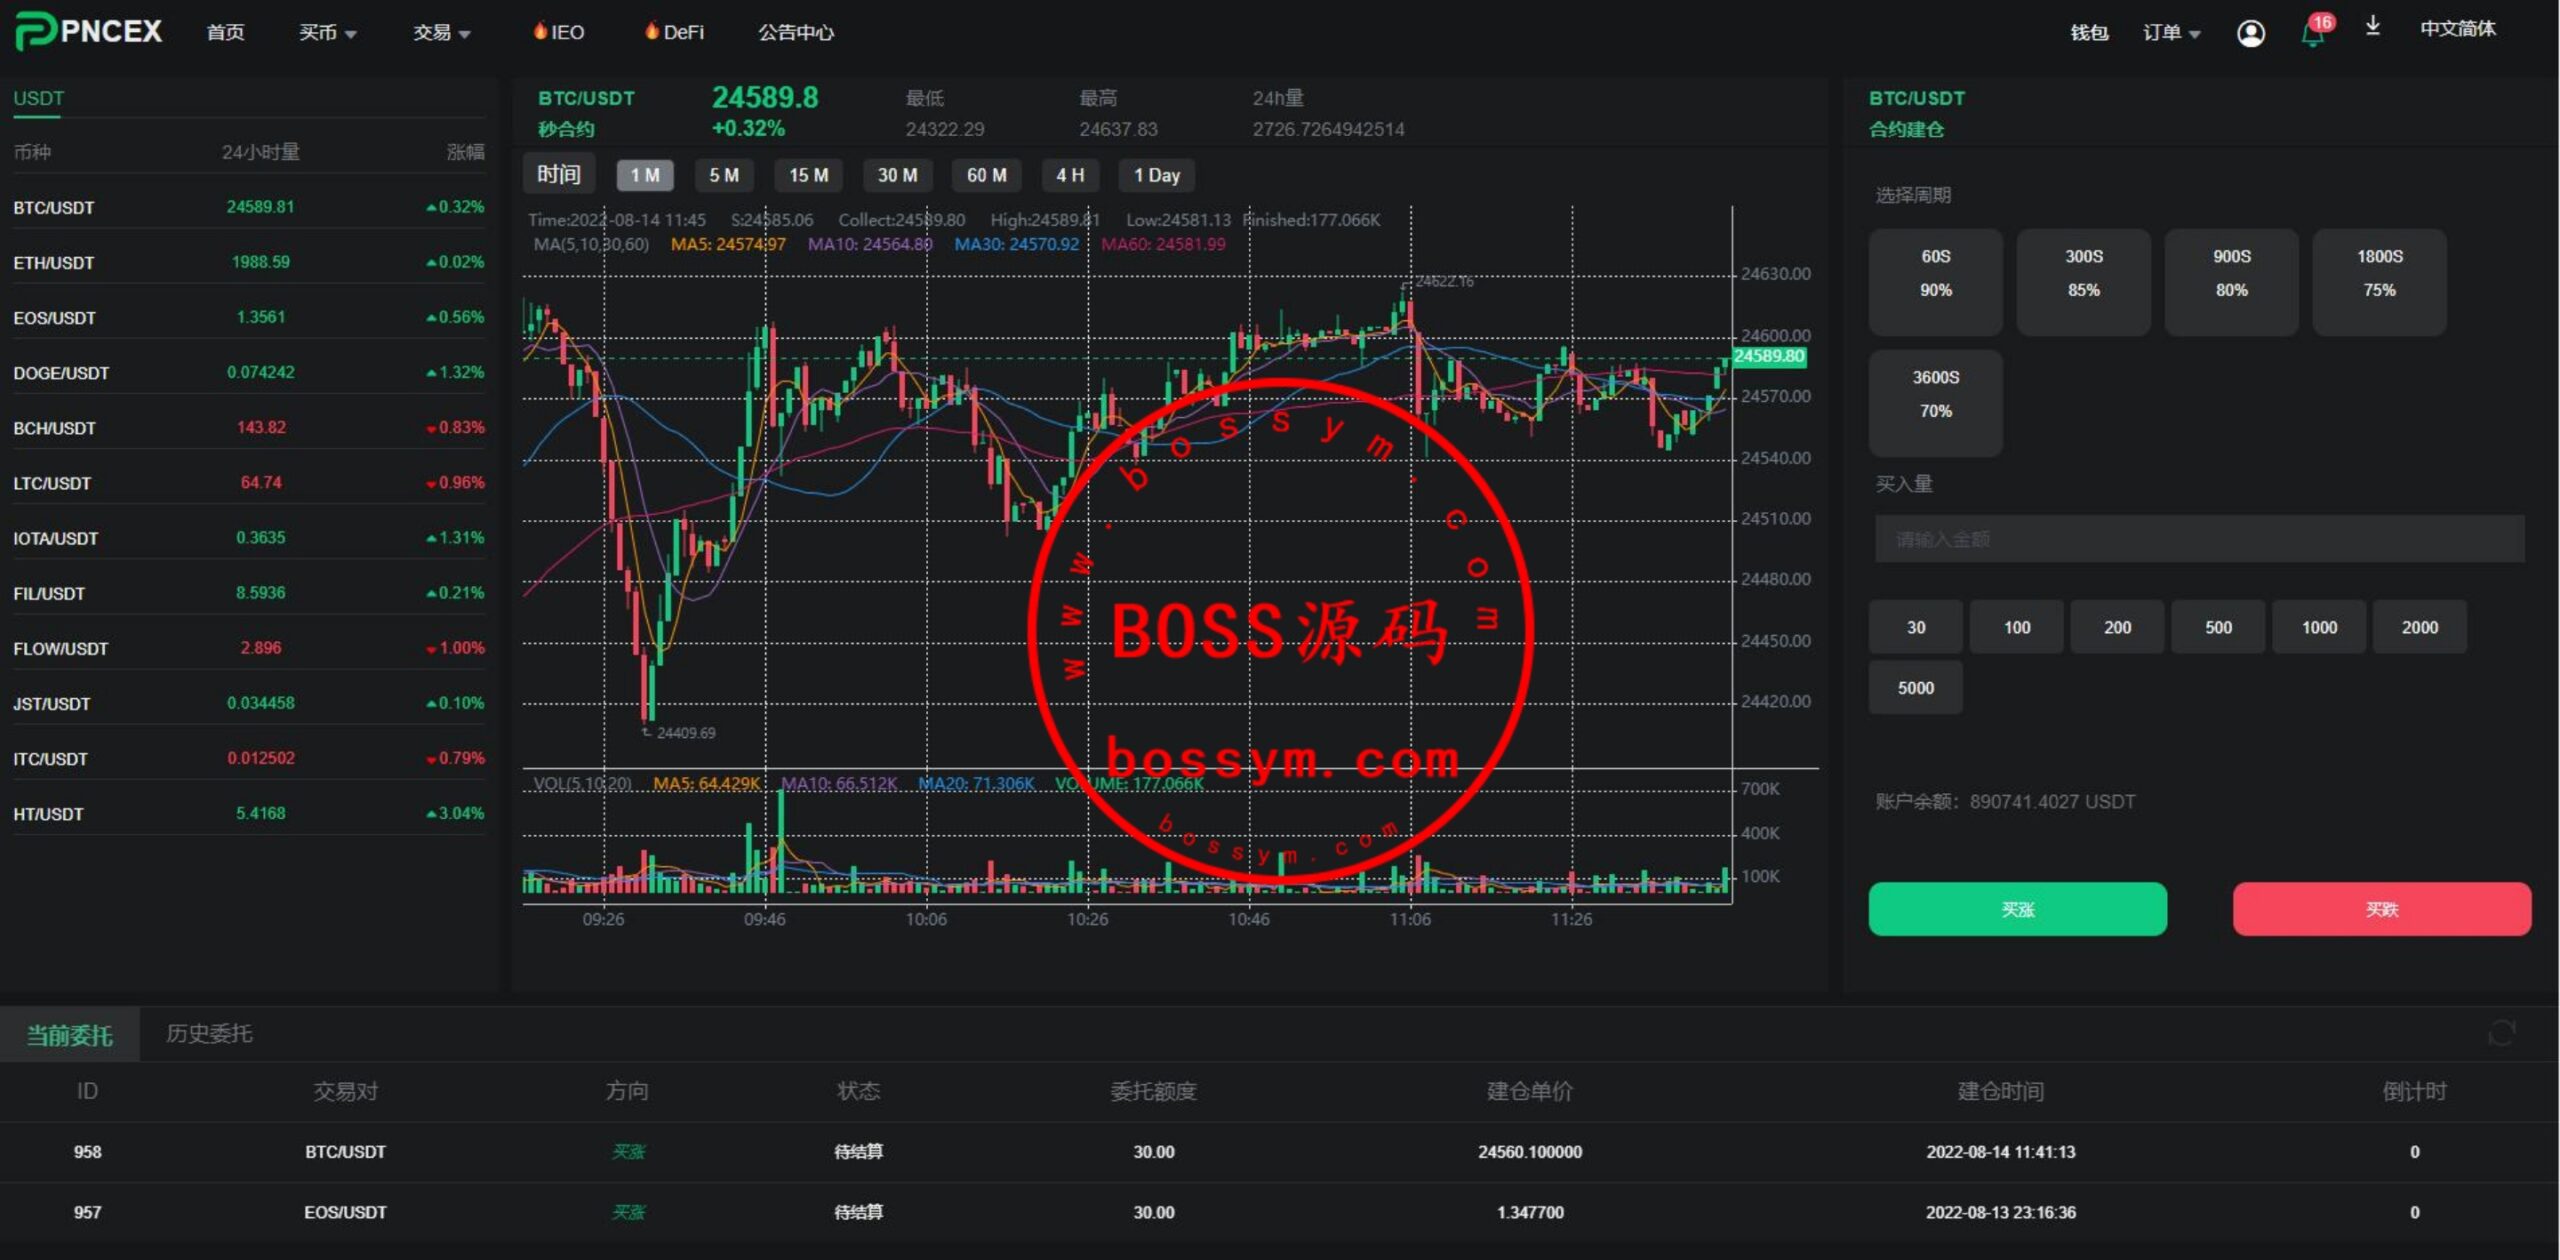Screen dimensions: 2560x1260
Task: Choose the 900S 80% period
Action: (2231, 281)
